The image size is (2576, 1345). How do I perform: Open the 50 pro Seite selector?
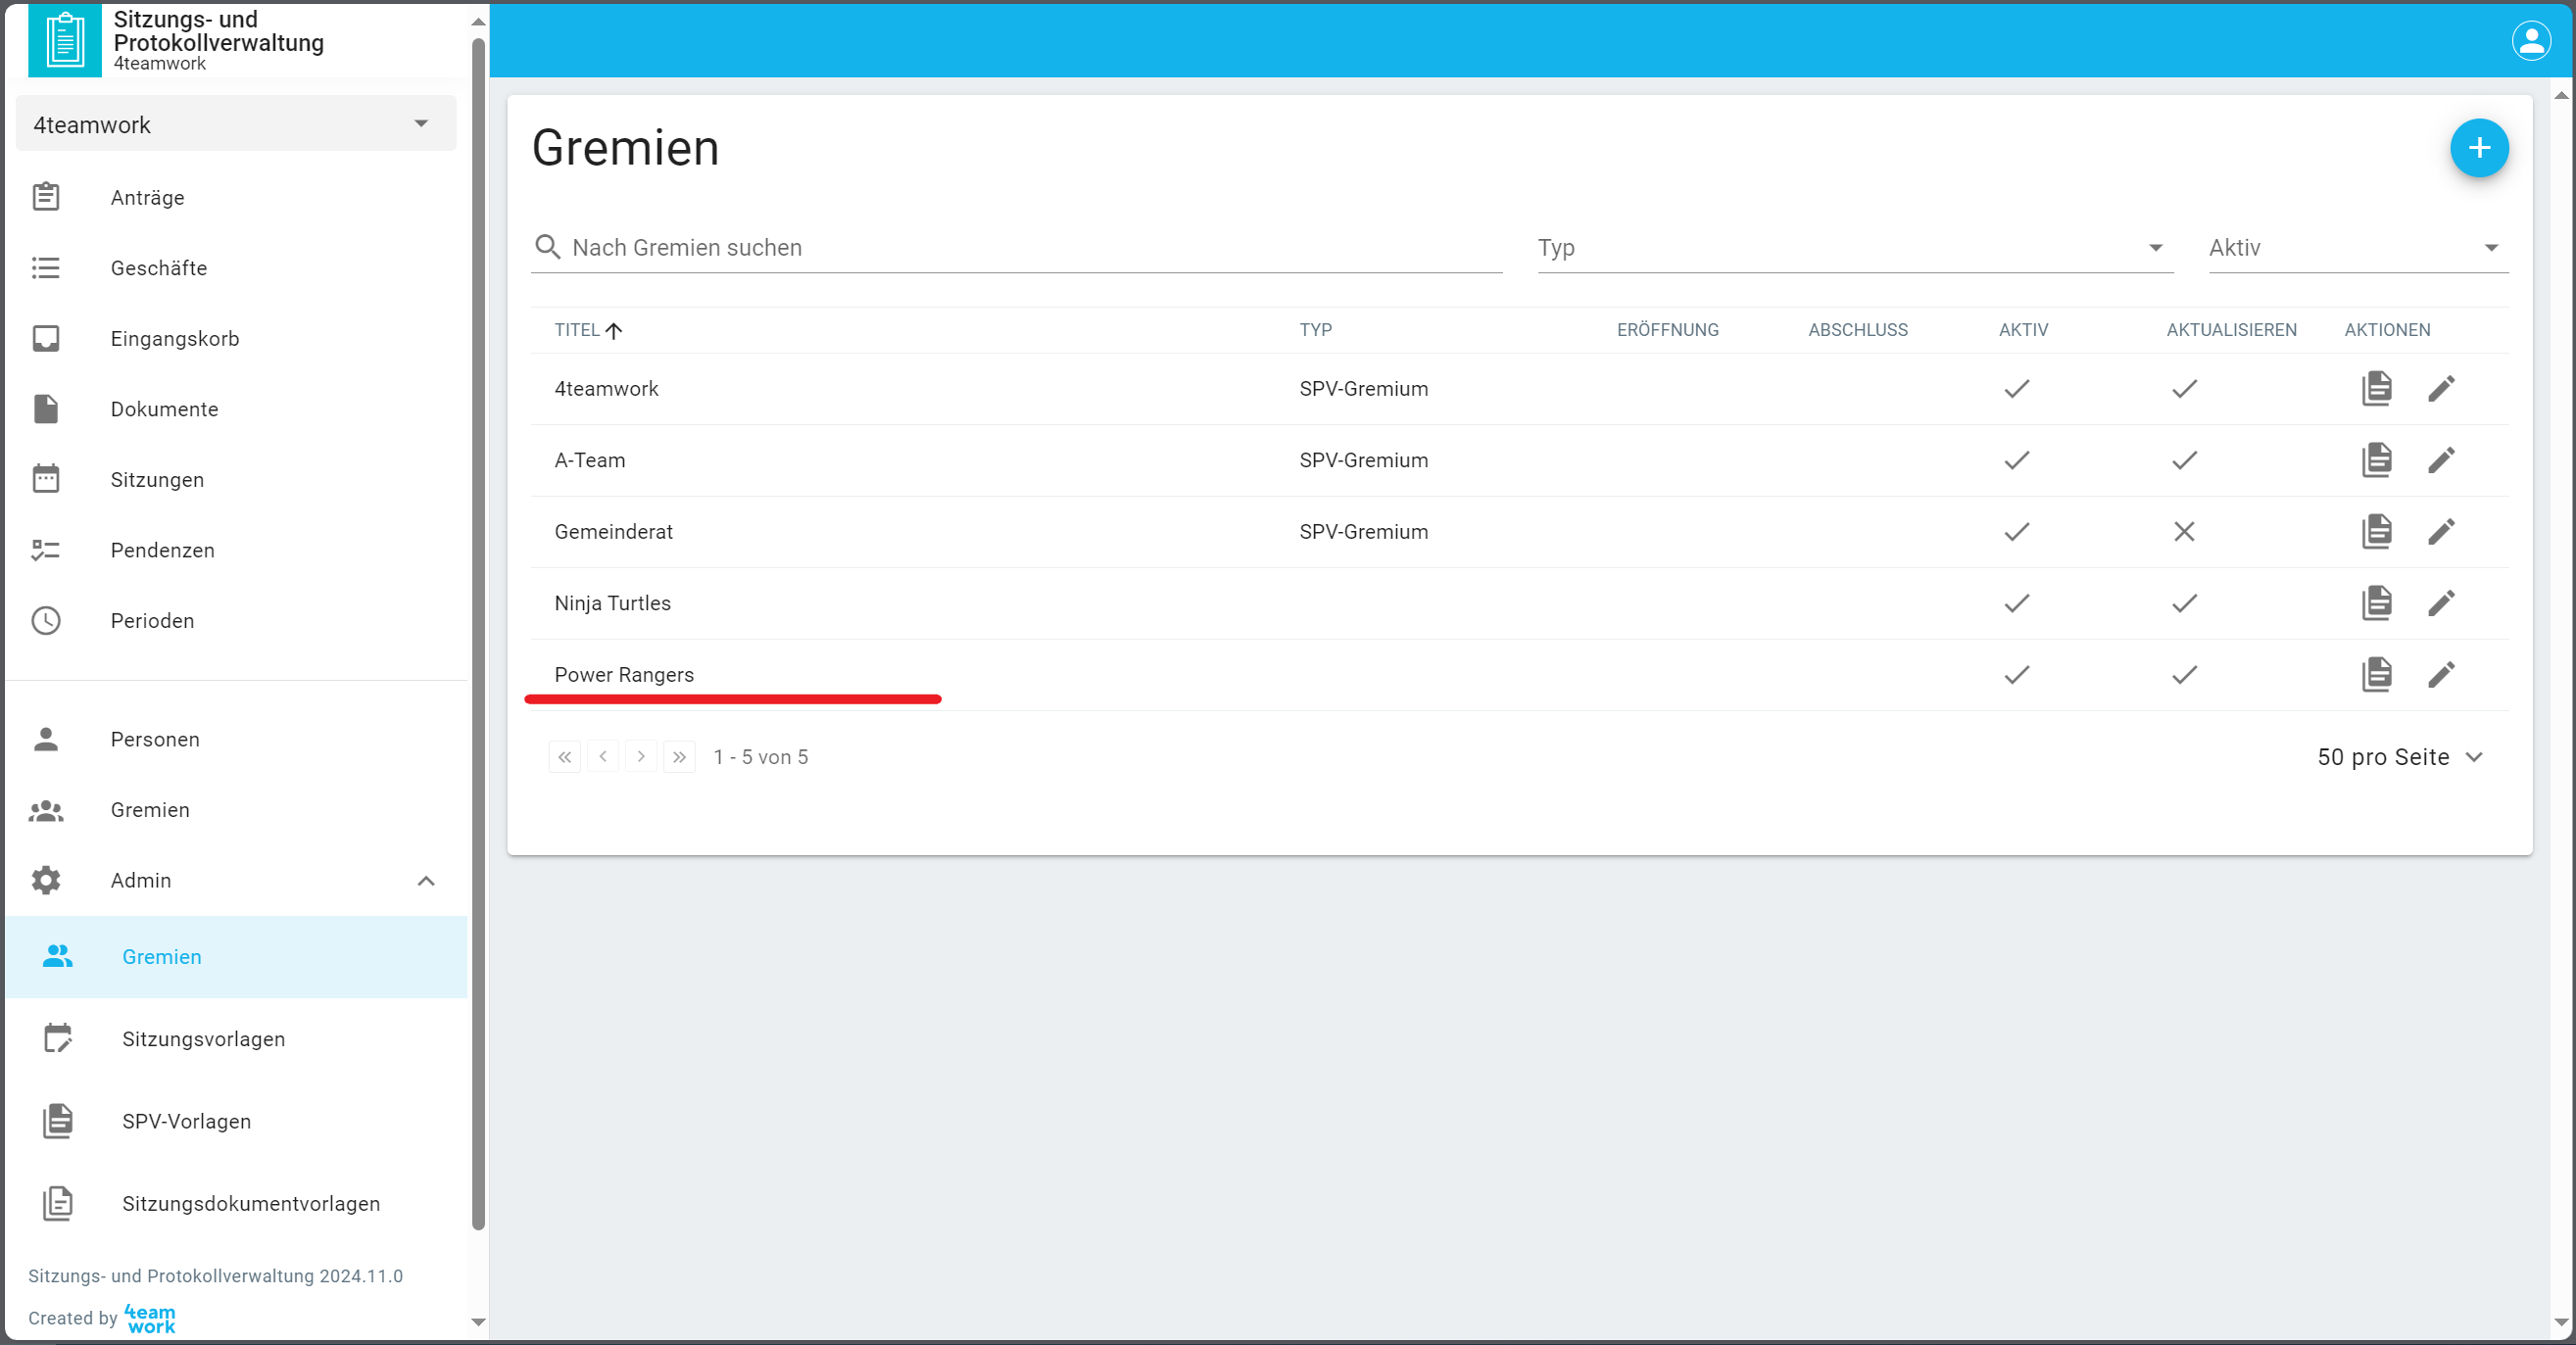(x=2399, y=757)
